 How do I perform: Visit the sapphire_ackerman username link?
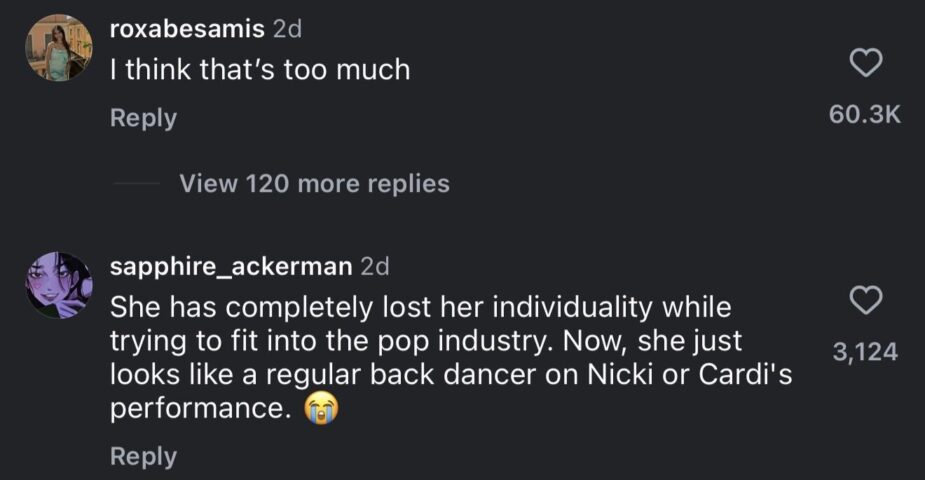[x=230, y=266]
